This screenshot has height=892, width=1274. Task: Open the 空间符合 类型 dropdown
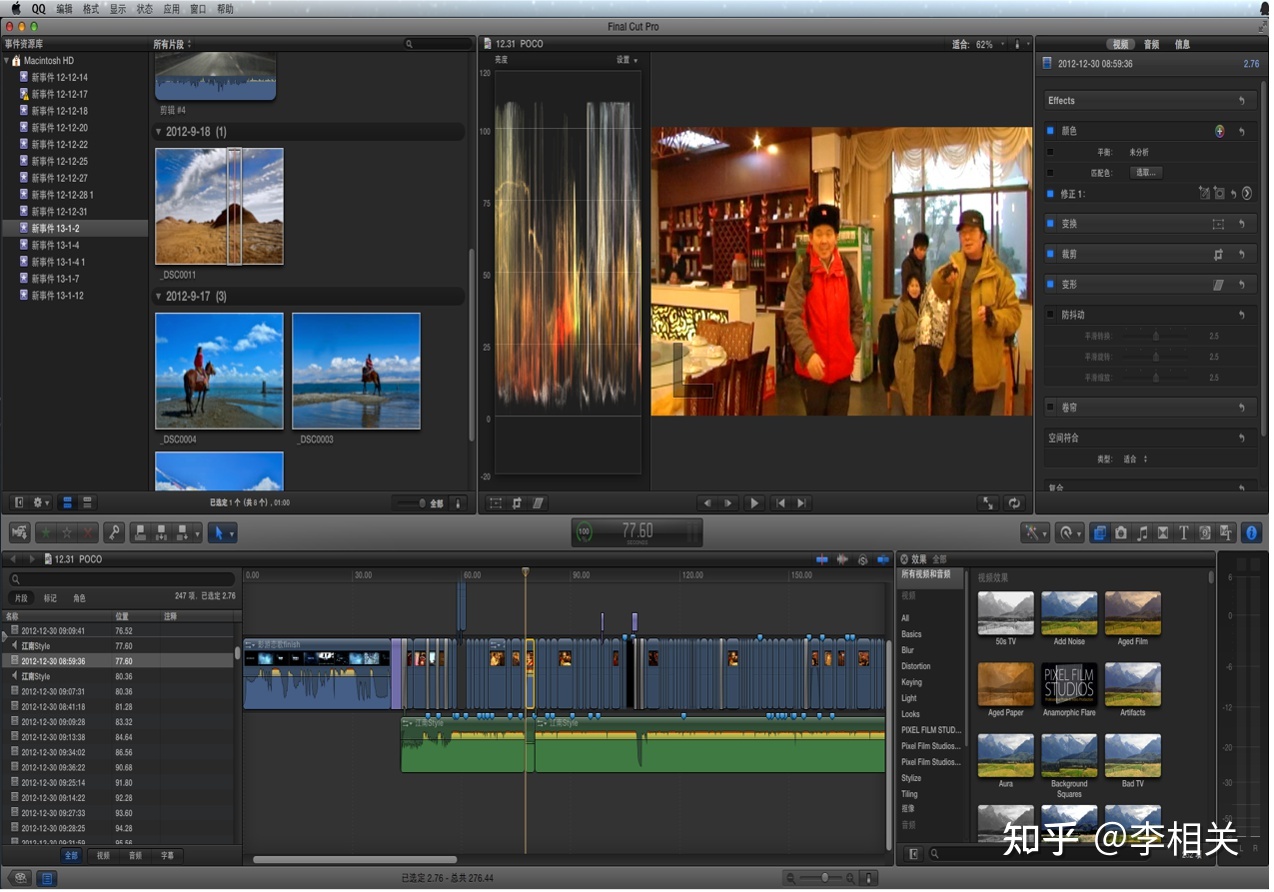(x=1135, y=459)
